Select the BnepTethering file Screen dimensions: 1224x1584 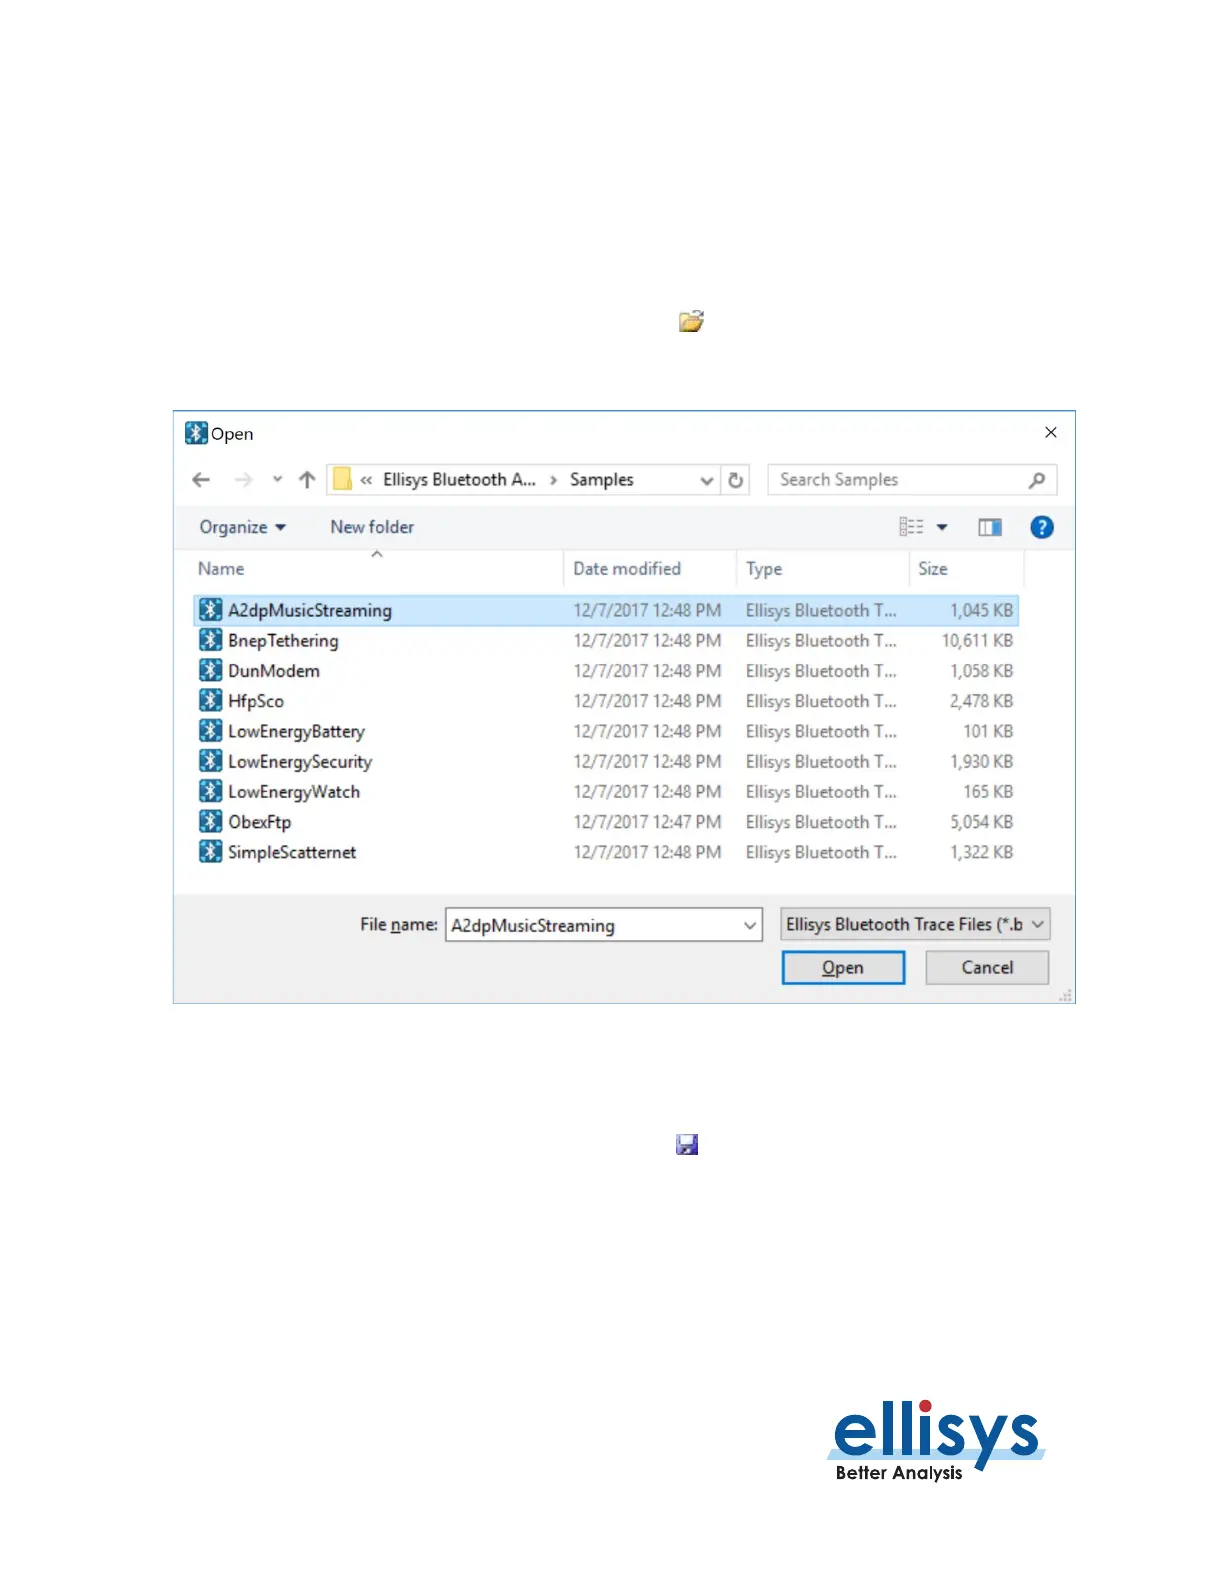click(606, 640)
